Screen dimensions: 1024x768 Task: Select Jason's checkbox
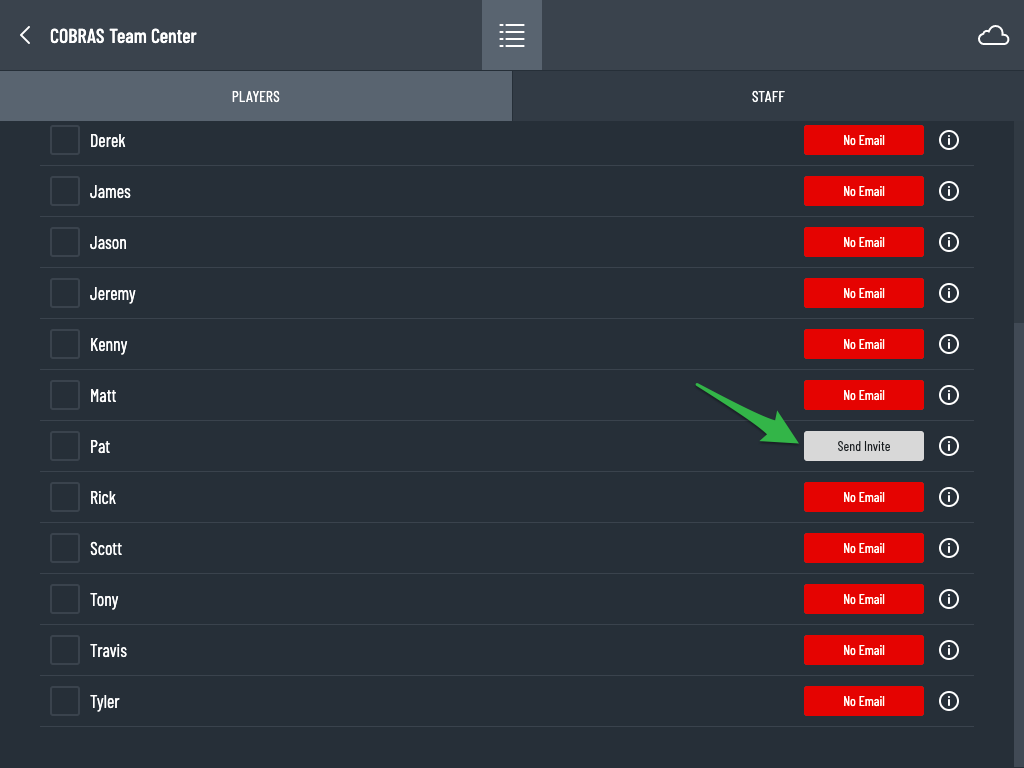[x=65, y=242]
